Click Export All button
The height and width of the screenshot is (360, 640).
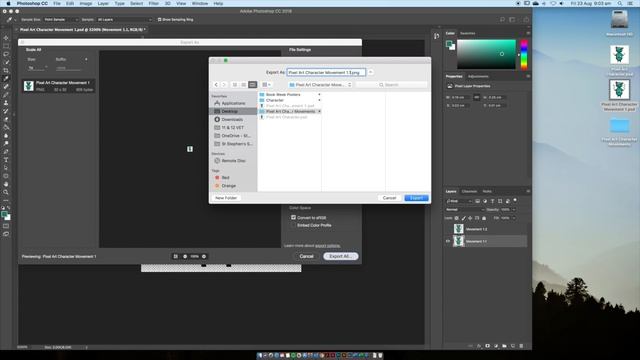[340, 256]
